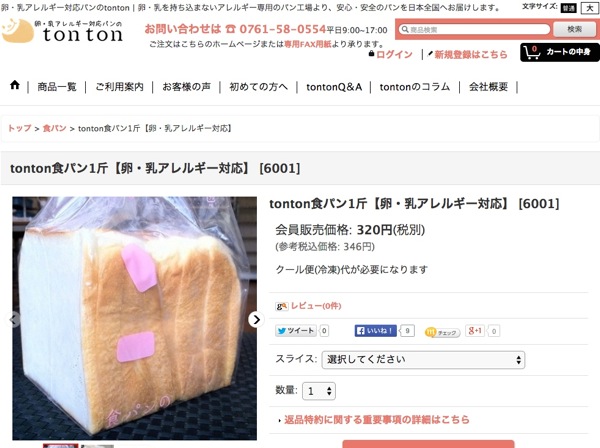Open the 会社概要 menu item

click(x=488, y=87)
